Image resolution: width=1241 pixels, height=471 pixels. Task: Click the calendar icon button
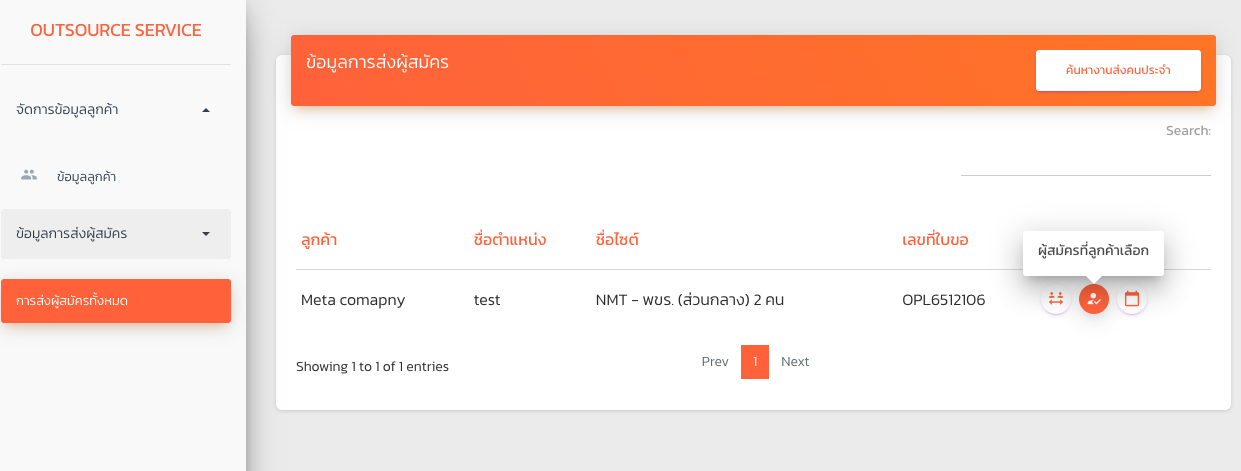click(x=1132, y=299)
